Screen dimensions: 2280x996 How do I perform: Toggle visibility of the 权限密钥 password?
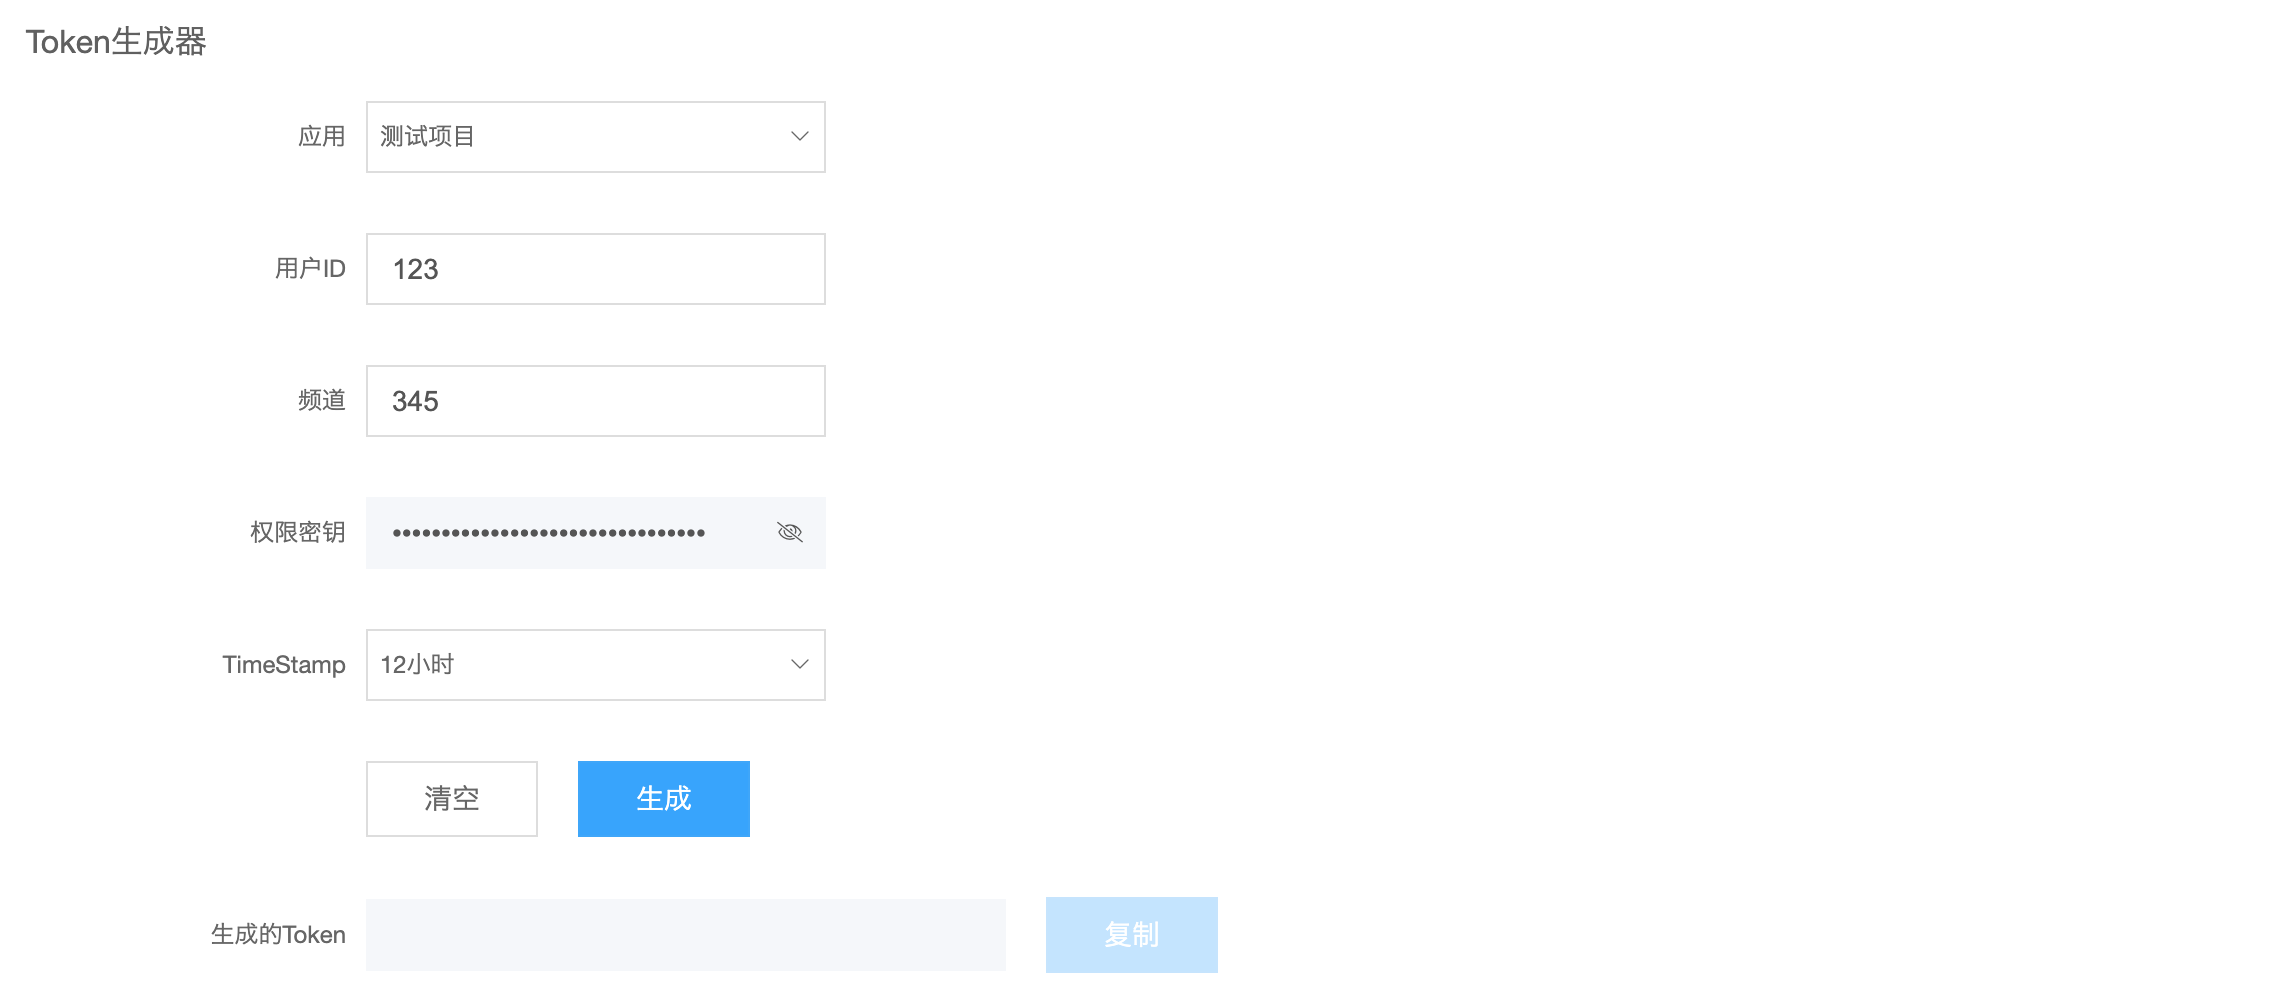790,532
